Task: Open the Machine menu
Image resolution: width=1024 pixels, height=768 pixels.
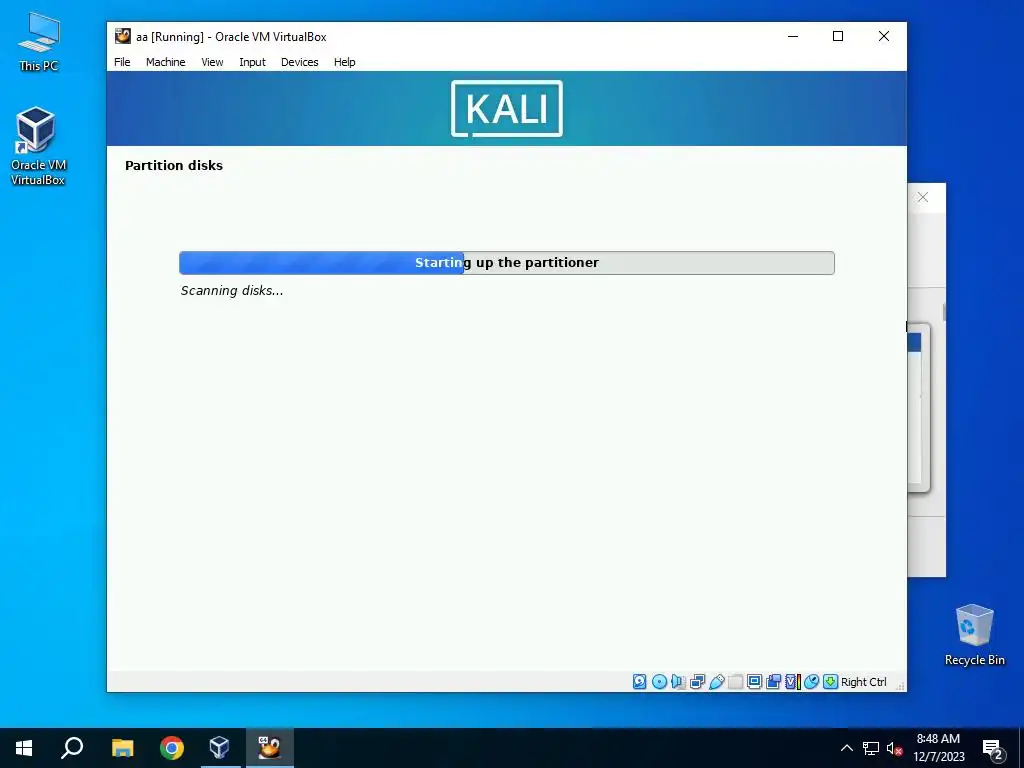Action: pyautogui.click(x=165, y=62)
